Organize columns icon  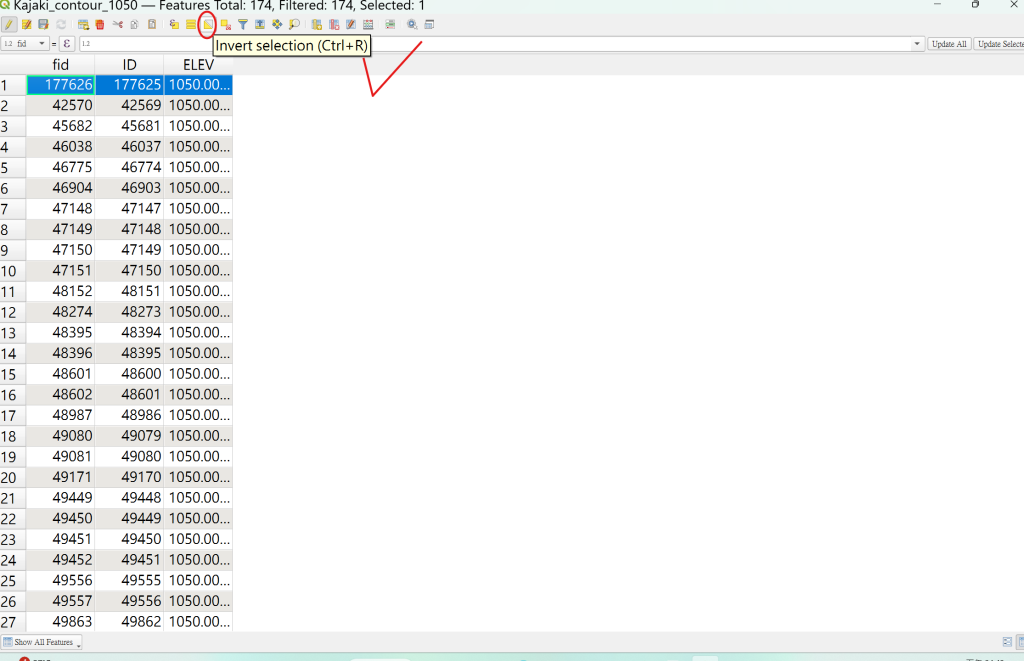tap(351, 25)
